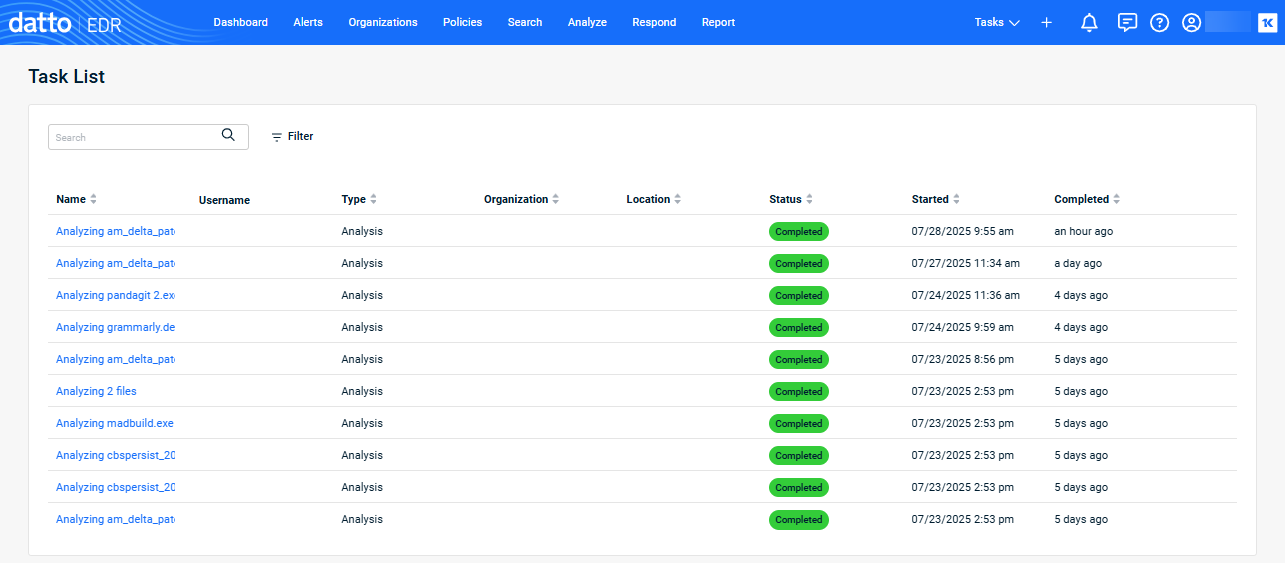Click the plus icon in header
Image resolution: width=1285 pixels, height=563 pixels.
pyautogui.click(x=1046, y=22)
